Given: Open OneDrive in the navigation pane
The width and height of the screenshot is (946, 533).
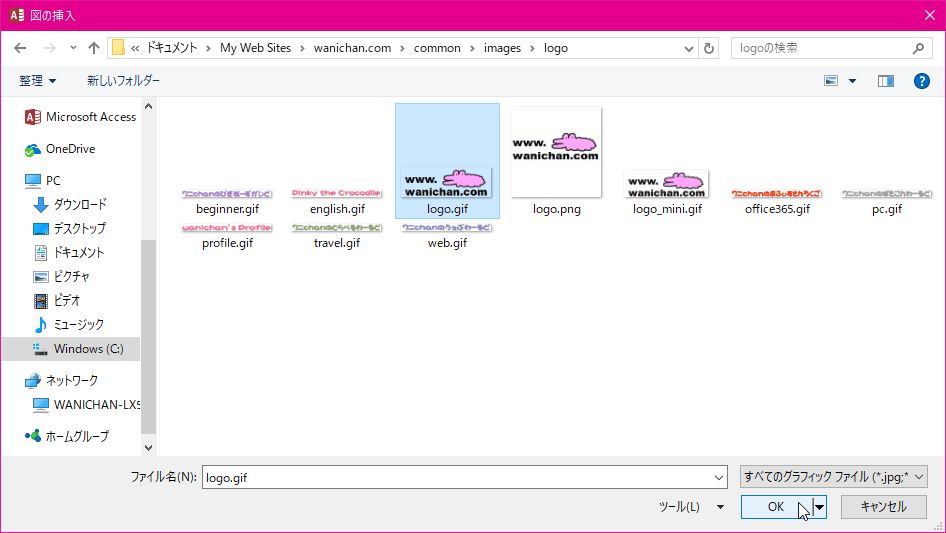Looking at the screenshot, I should (60, 149).
